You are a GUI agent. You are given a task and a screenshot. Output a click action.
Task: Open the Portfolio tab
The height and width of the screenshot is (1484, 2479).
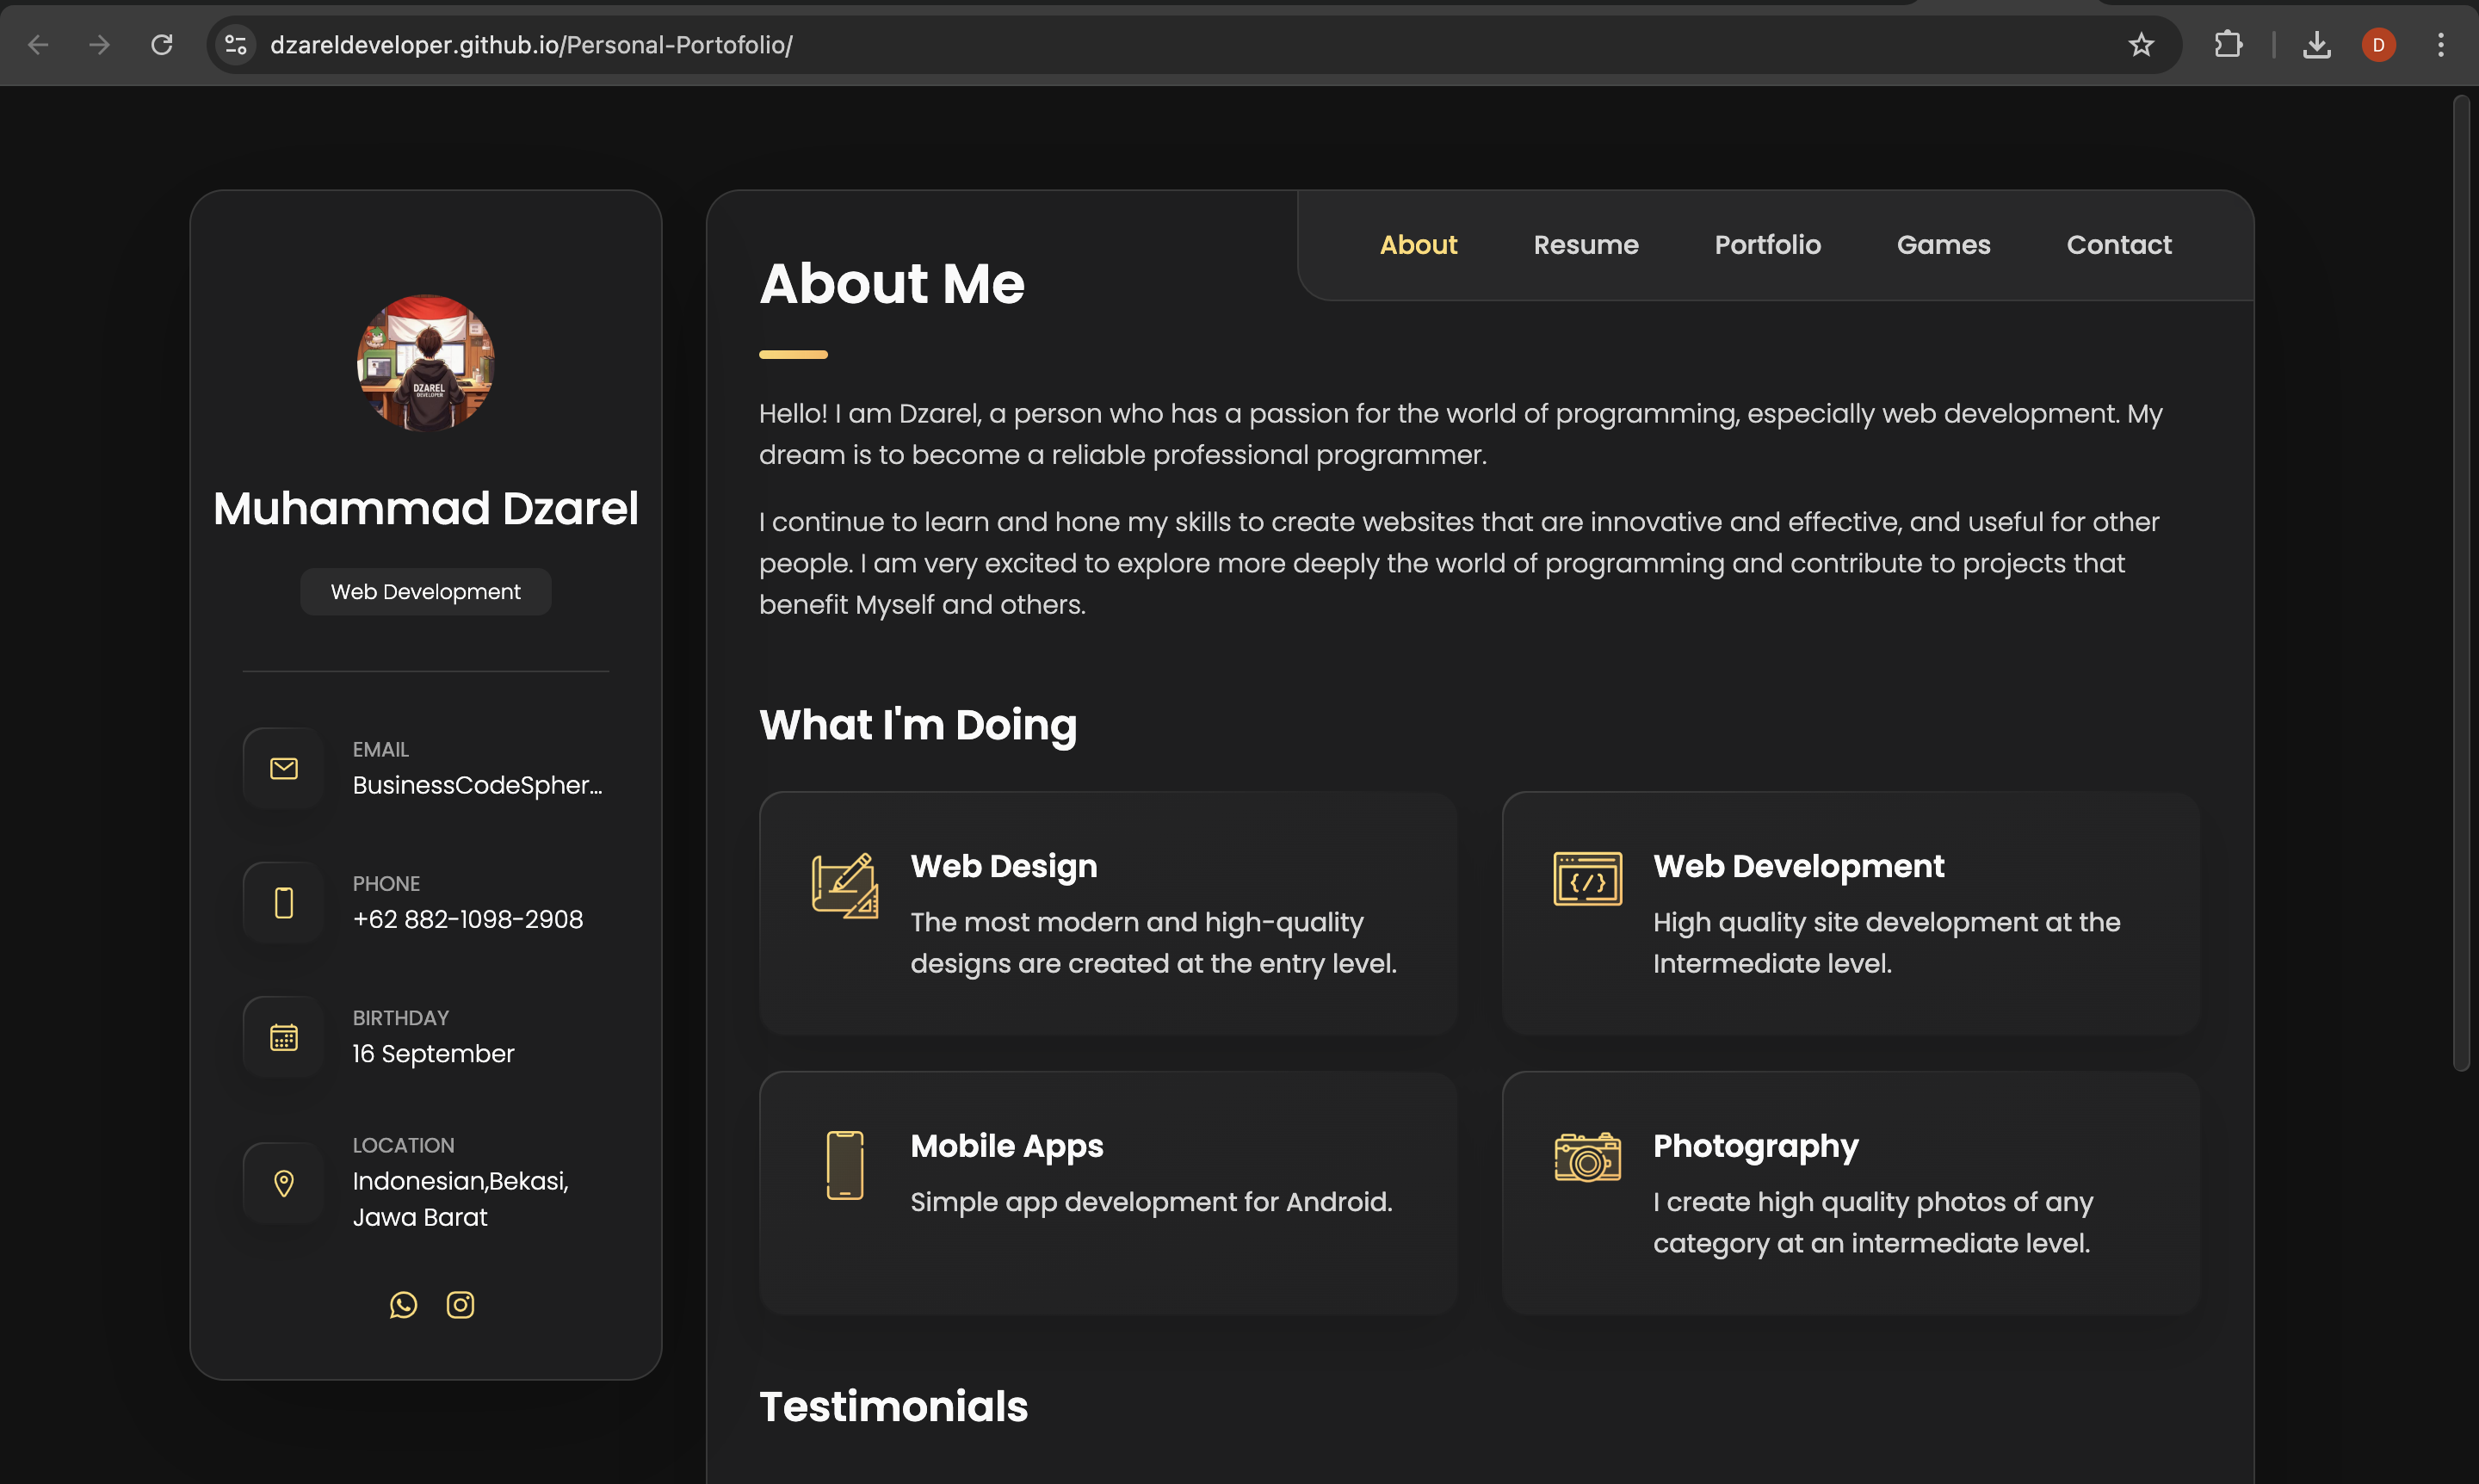[1767, 245]
